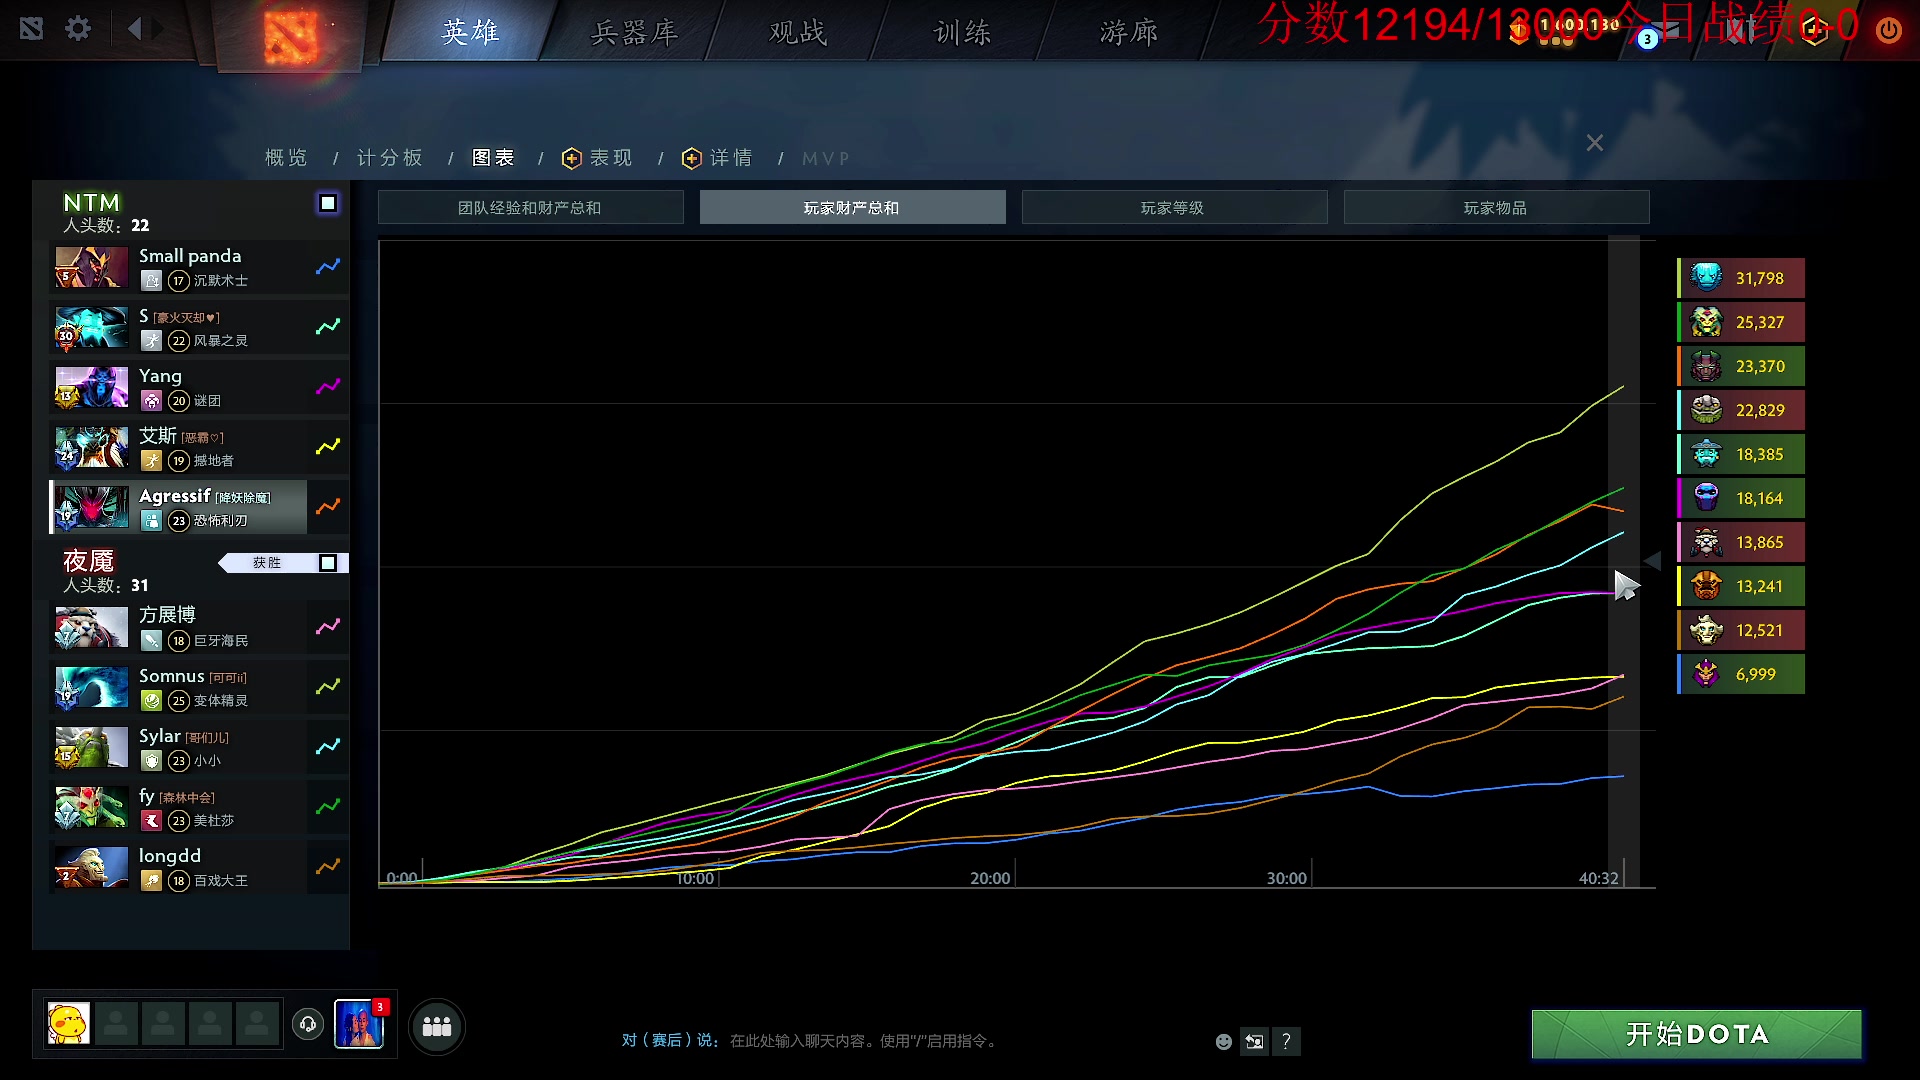1920x1080 pixels.
Task: Select the 图表 section
Action: coord(493,158)
